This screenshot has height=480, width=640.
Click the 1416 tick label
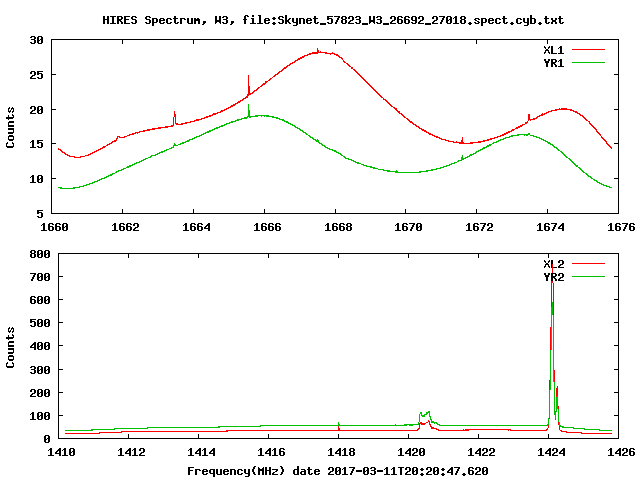pos(271,452)
